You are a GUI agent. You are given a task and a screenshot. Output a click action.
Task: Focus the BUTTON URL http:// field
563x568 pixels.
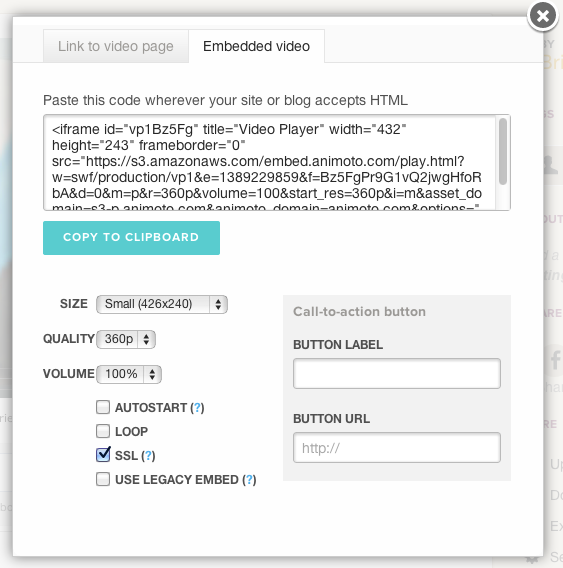(x=397, y=448)
